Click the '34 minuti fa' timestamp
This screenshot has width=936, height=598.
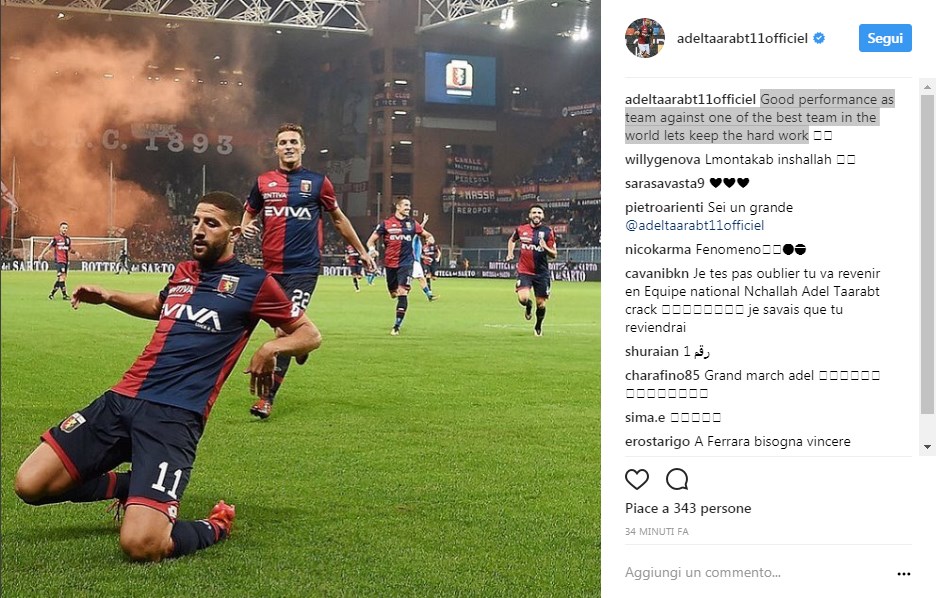click(x=657, y=531)
